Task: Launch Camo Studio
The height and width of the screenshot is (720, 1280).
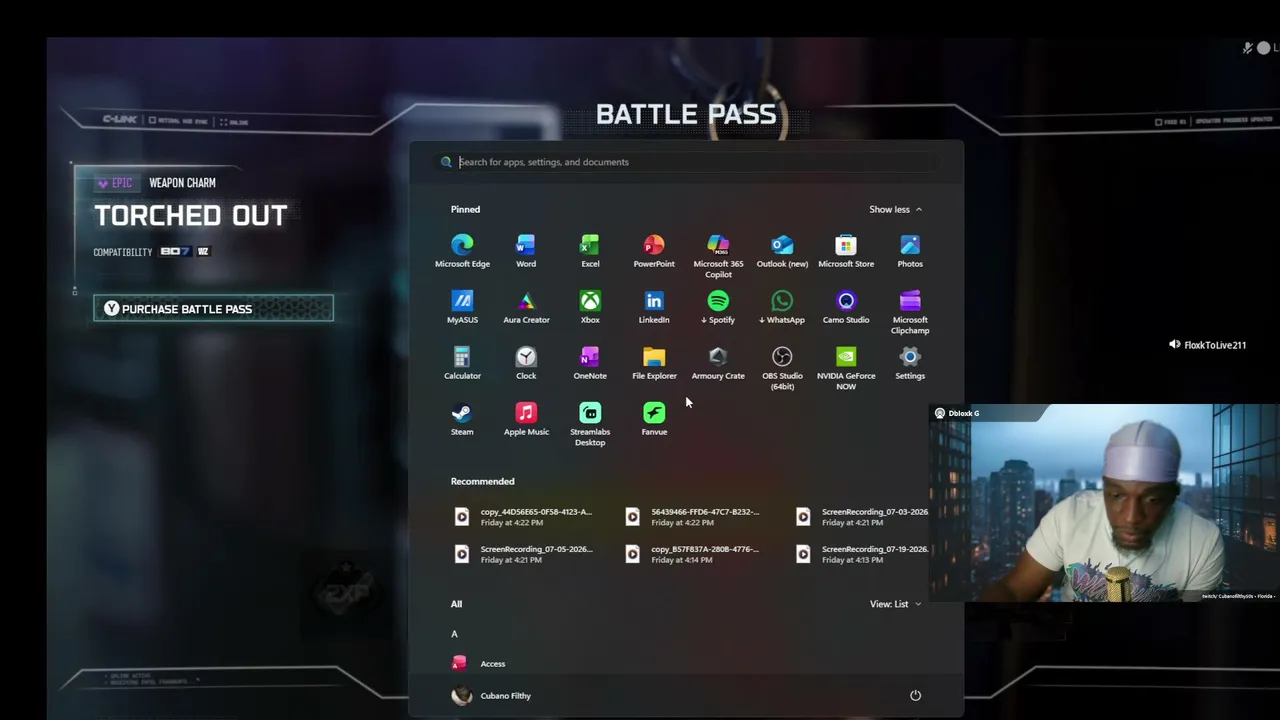Action: (x=846, y=307)
